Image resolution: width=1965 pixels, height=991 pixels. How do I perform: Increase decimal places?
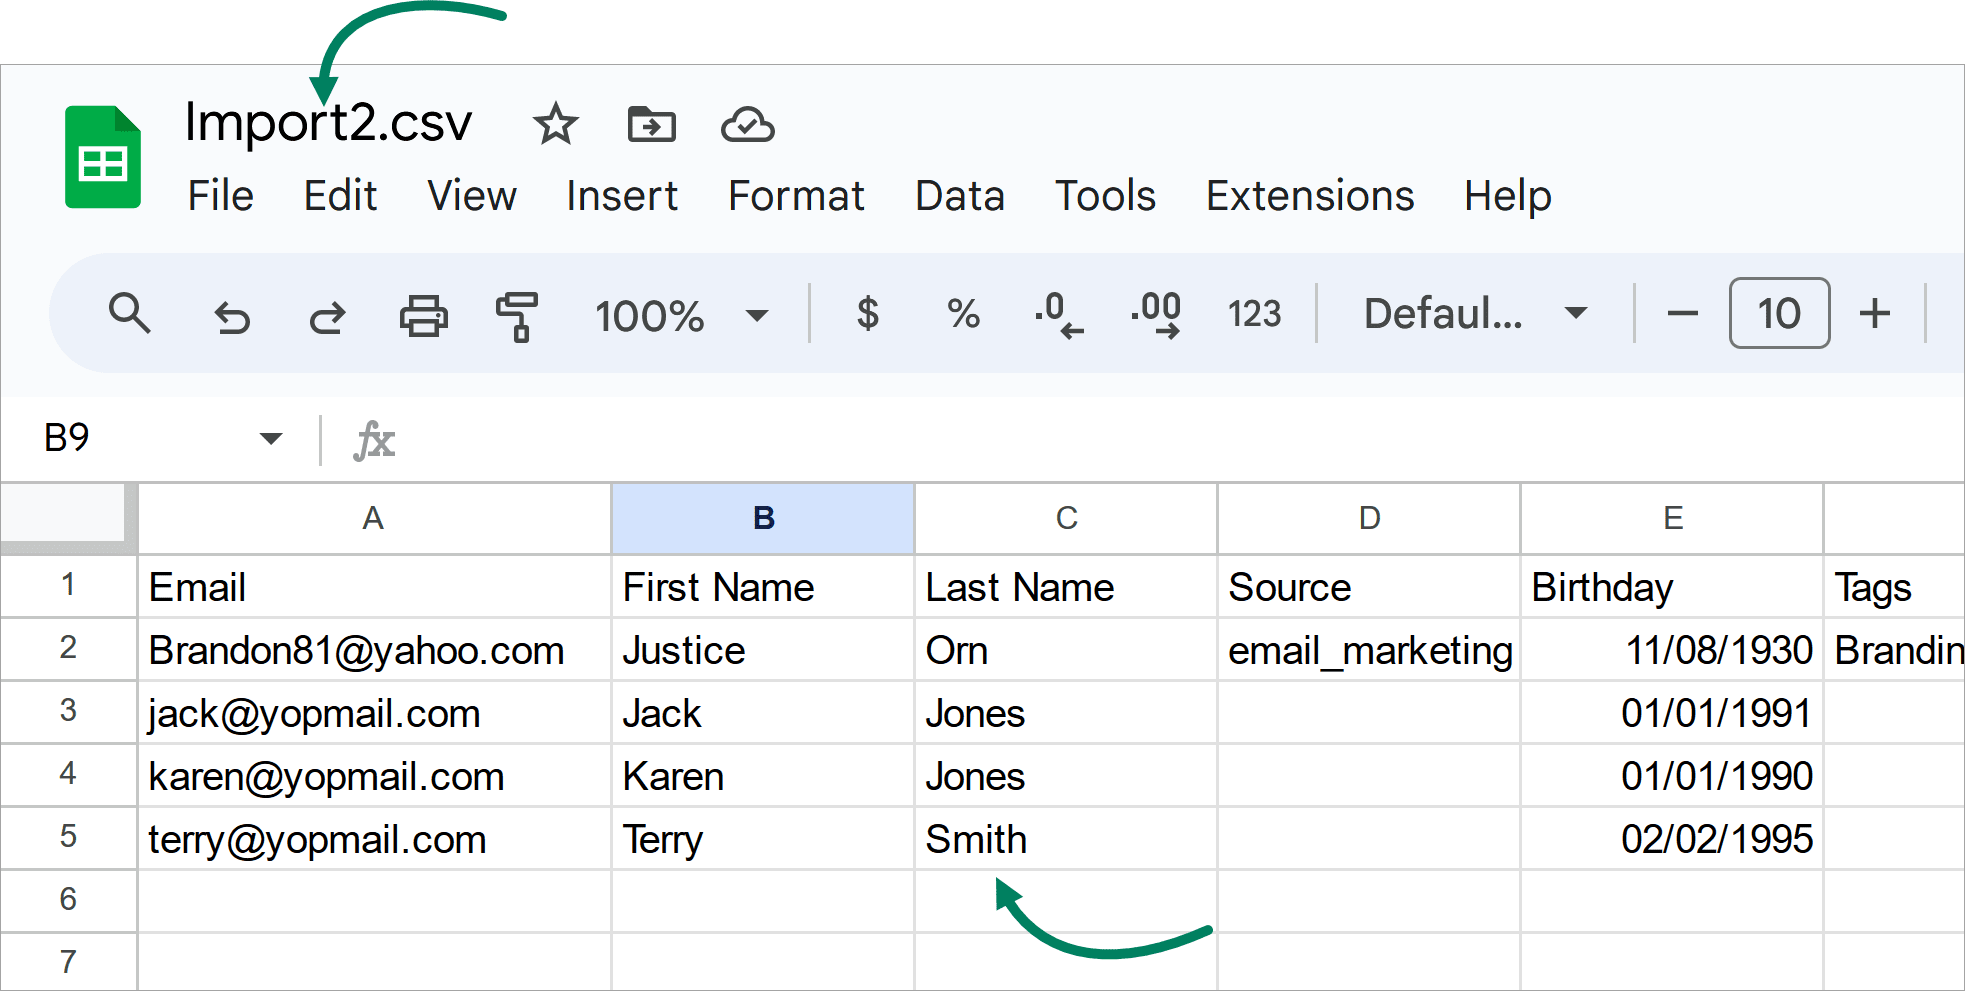click(x=1155, y=315)
